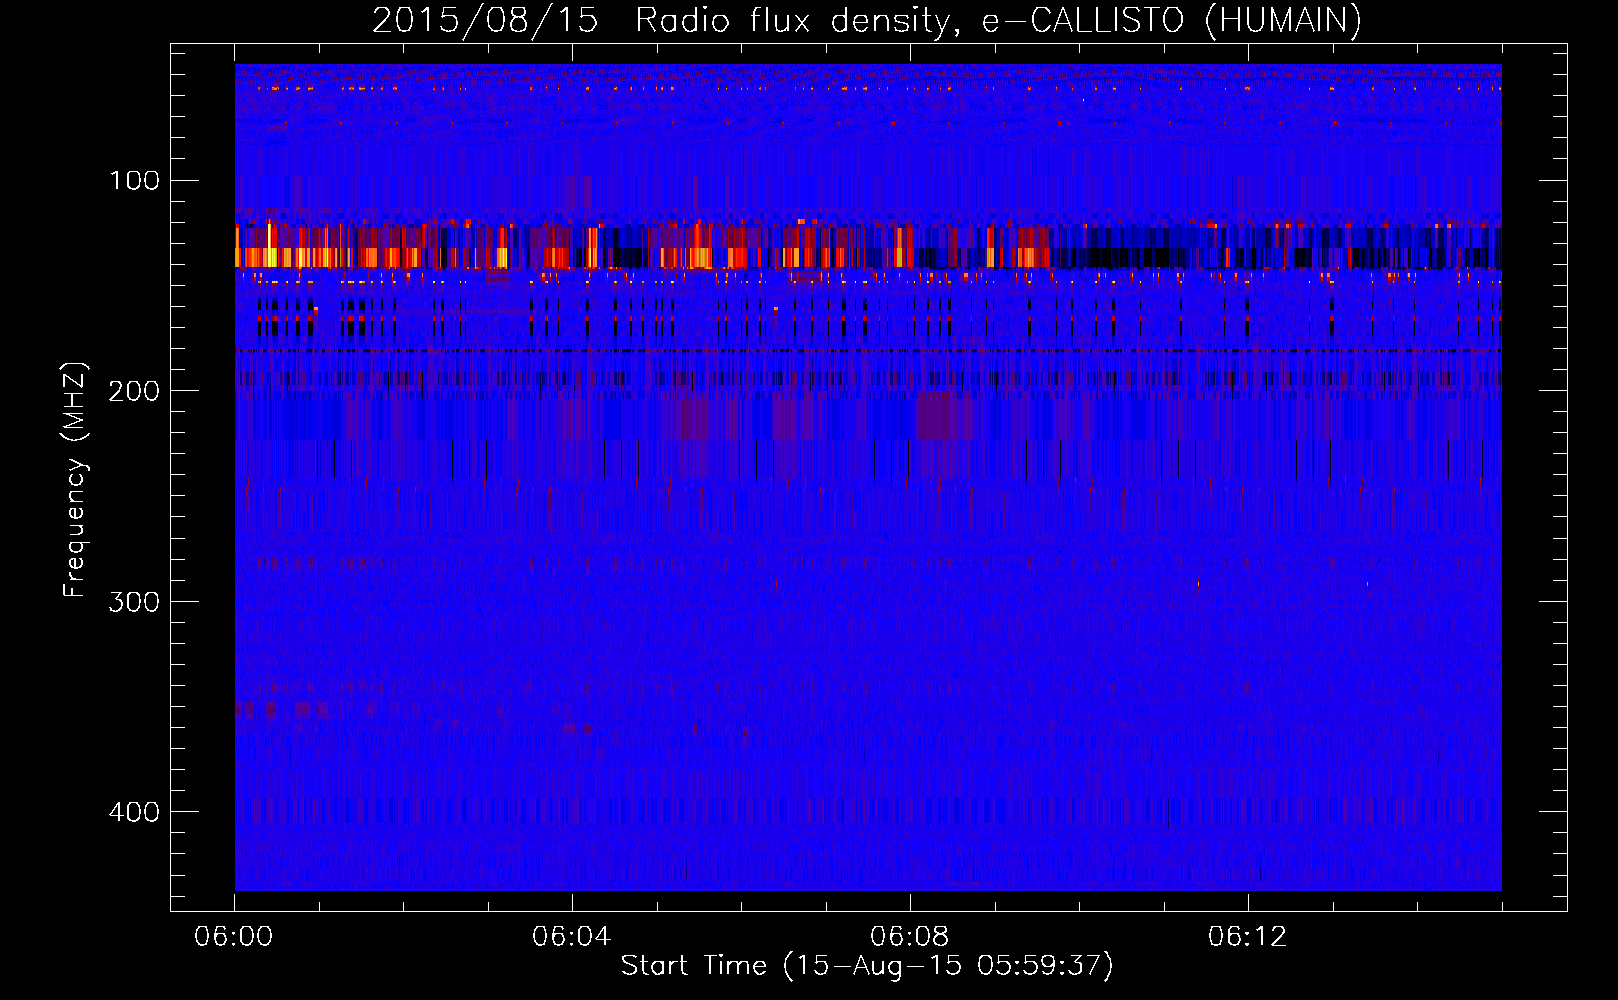The height and width of the screenshot is (1000, 1618).
Task: Click the 06:04 time tick label
Action: 572,937
